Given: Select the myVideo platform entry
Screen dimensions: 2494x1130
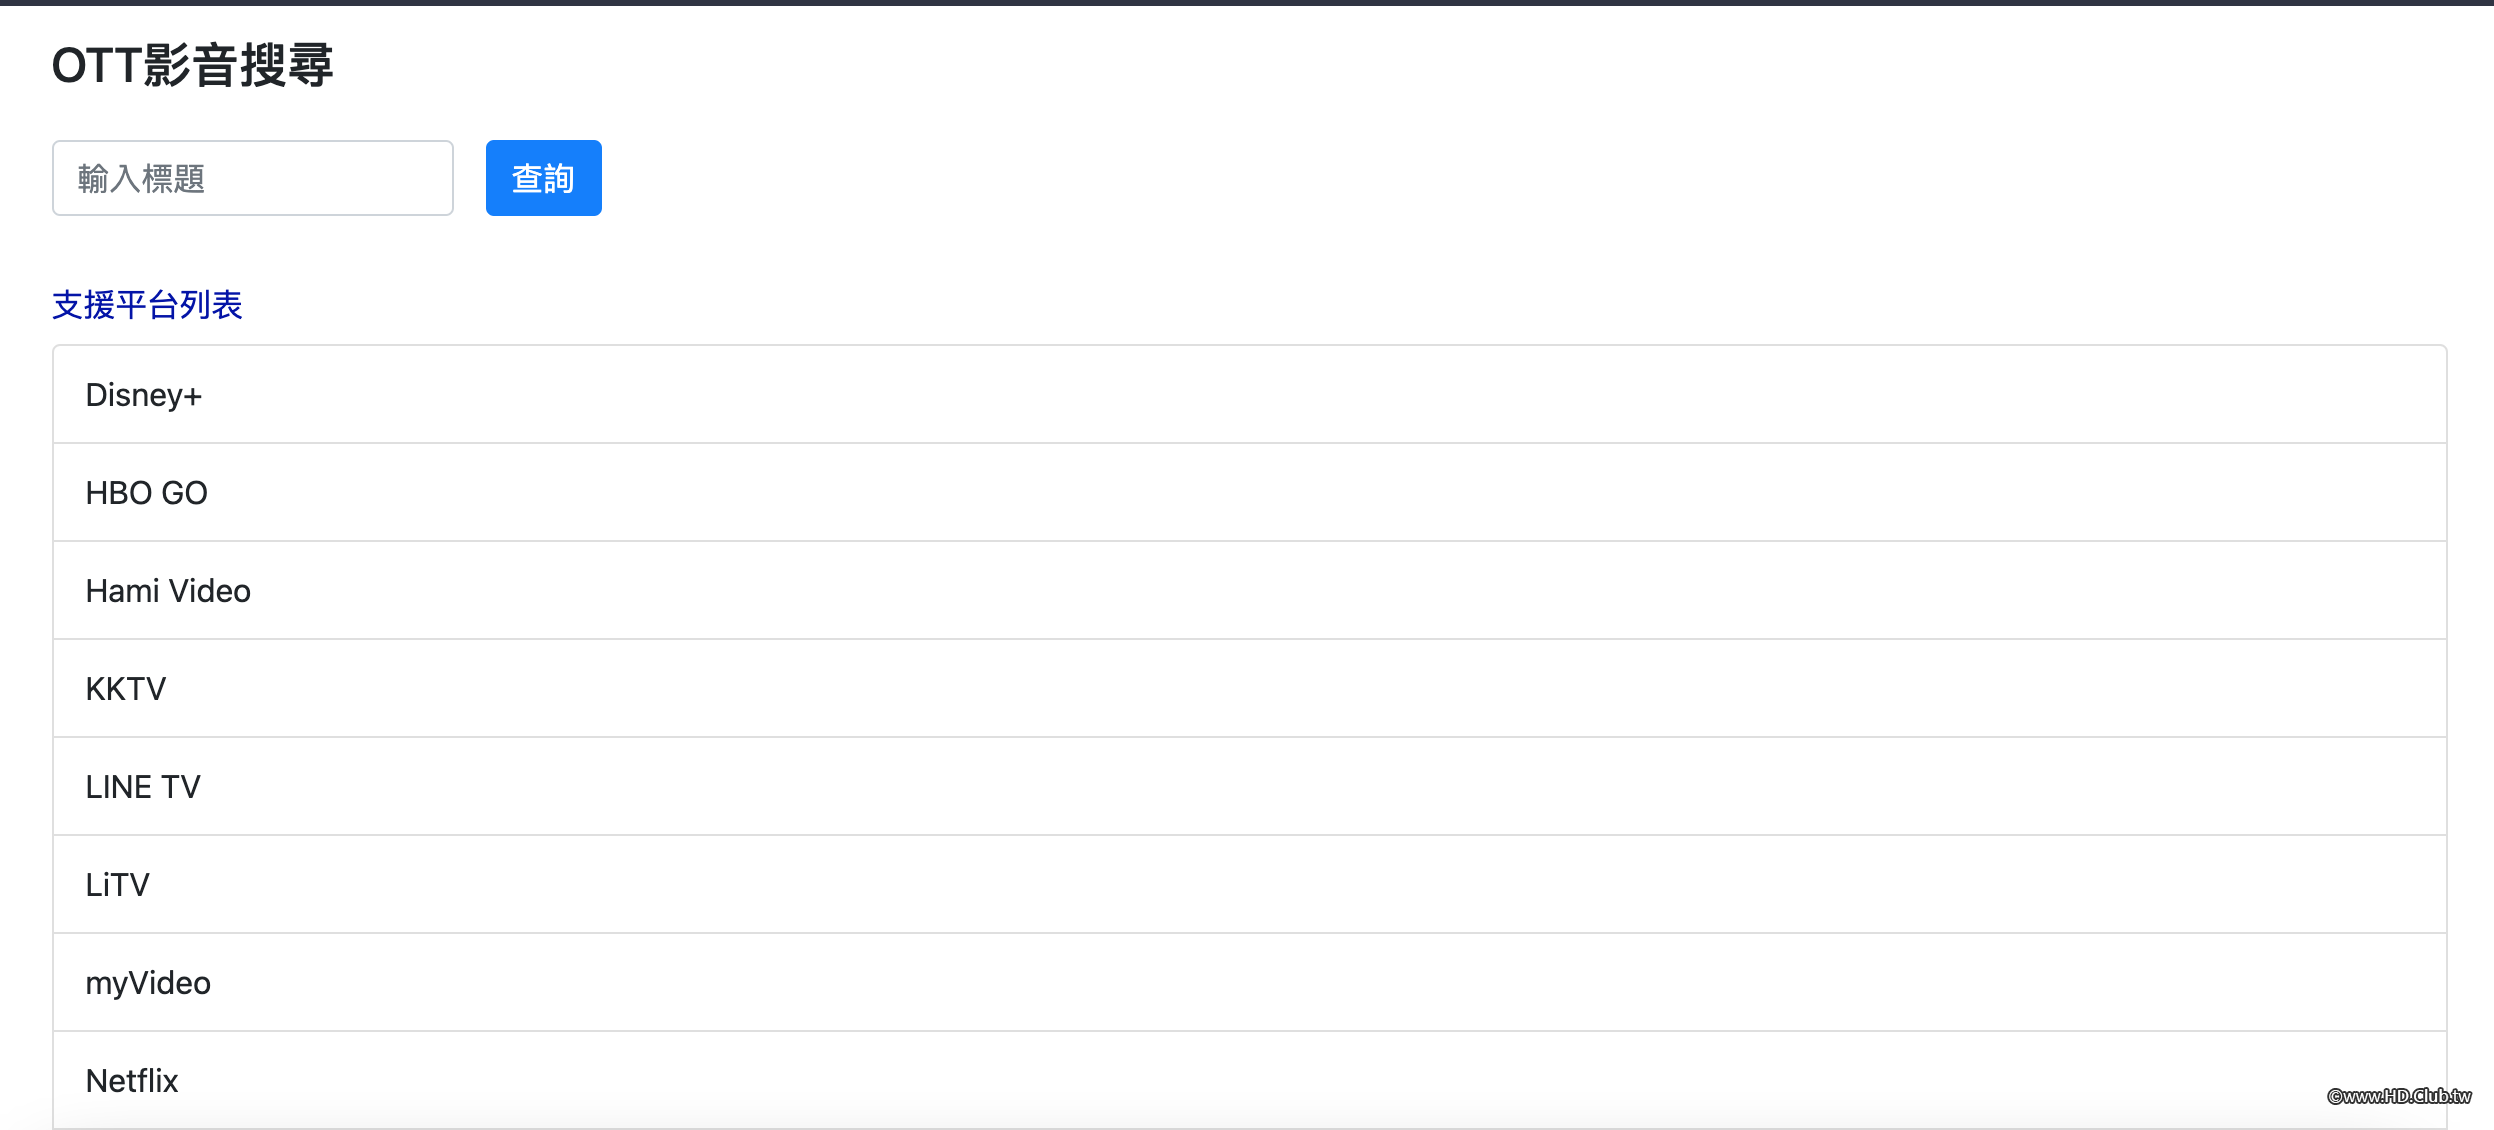Looking at the screenshot, I should (1249, 983).
